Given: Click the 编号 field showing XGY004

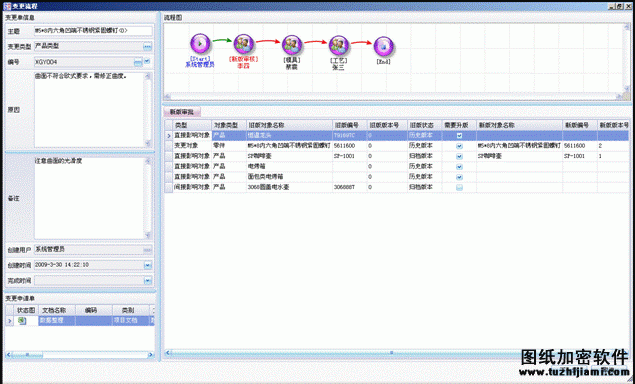Looking at the screenshot, I should pyautogui.click(x=84, y=62).
